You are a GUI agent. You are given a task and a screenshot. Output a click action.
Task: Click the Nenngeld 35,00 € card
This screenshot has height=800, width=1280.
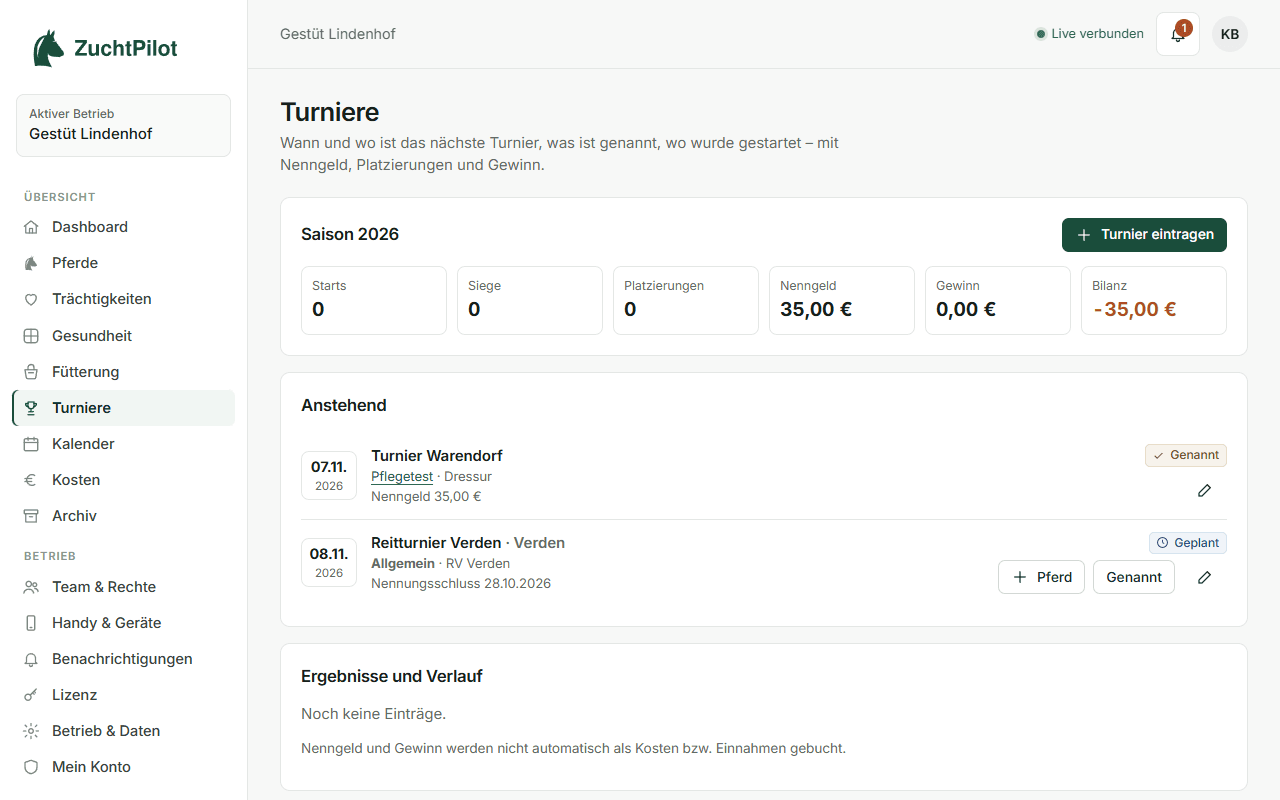842,300
